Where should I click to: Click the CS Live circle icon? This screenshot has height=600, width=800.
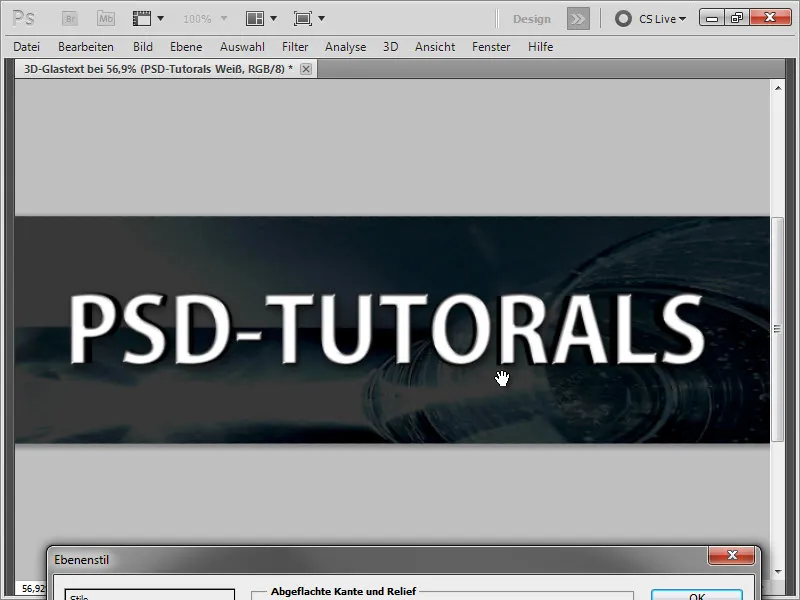click(623, 19)
